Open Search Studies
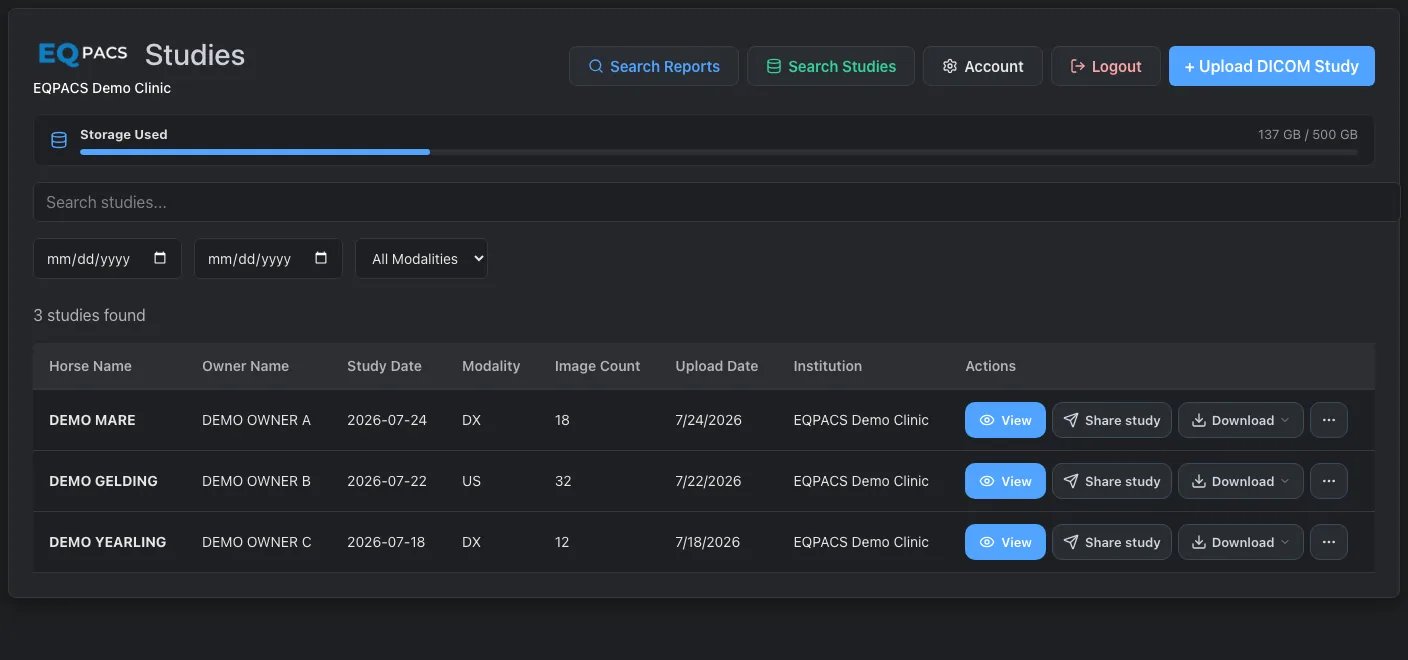This screenshot has height=660, width=1408. coord(831,66)
